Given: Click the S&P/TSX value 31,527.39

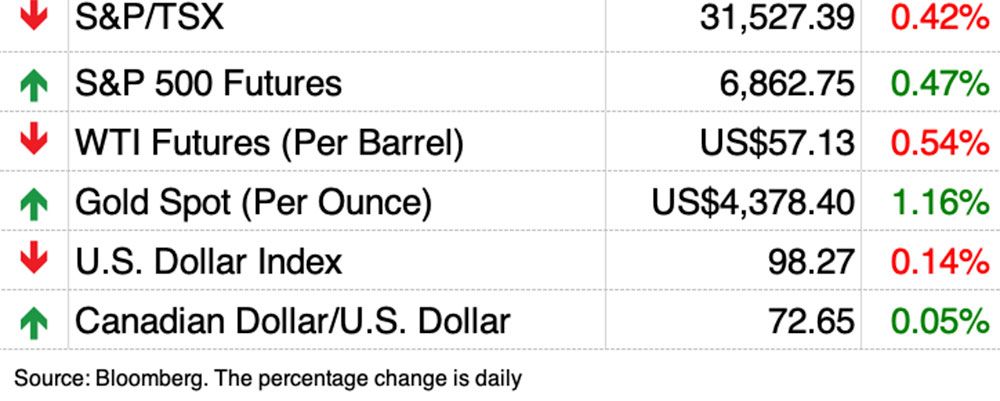Looking at the screenshot, I should pos(777,18).
